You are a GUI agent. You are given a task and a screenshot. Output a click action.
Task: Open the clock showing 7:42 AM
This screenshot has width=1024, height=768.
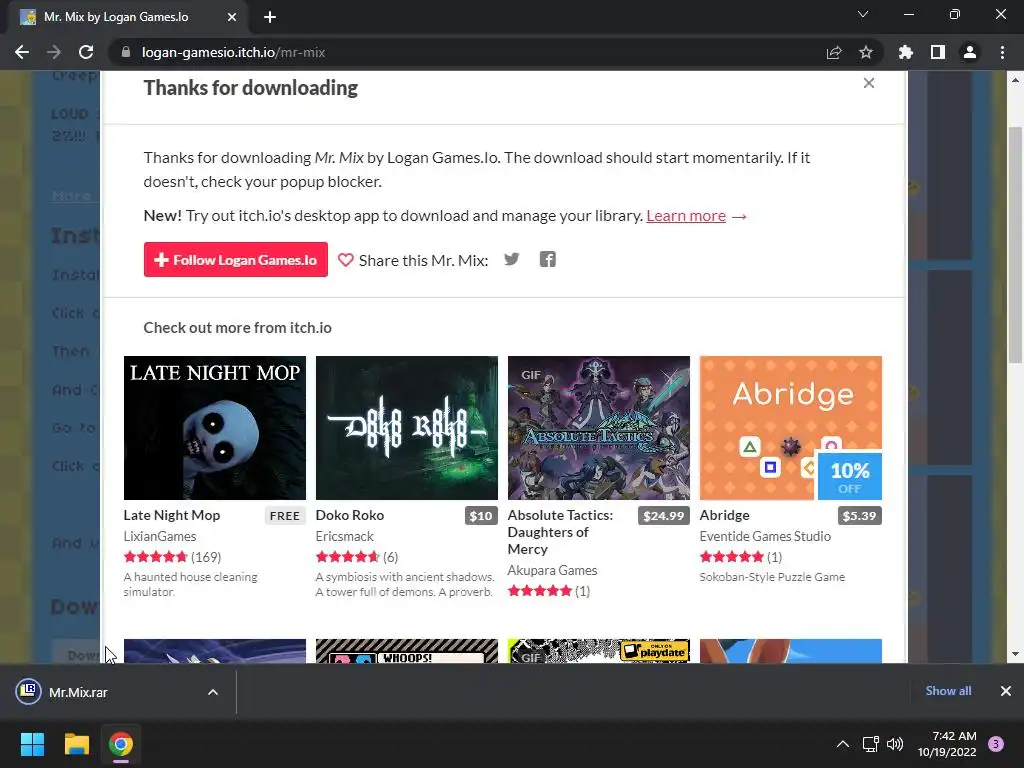pyautogui.click(x=947, y=744)
